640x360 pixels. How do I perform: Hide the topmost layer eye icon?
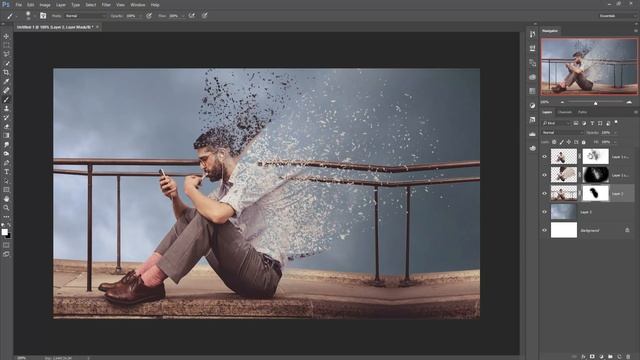click(x=544, y=156)
